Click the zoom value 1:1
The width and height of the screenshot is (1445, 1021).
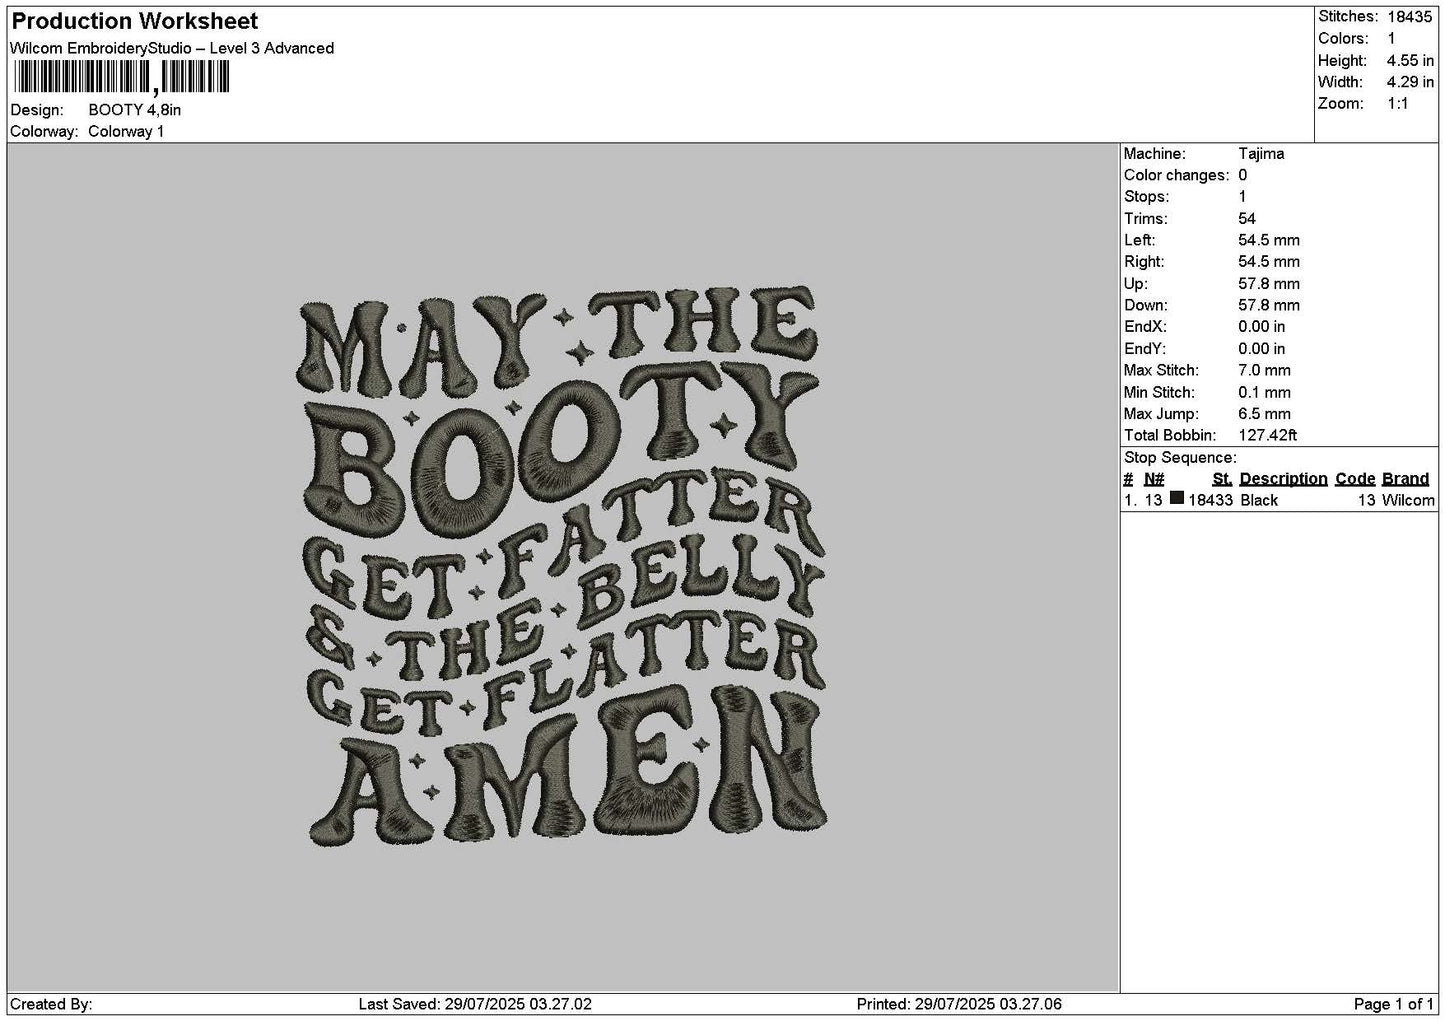(x=1397, y=104)
